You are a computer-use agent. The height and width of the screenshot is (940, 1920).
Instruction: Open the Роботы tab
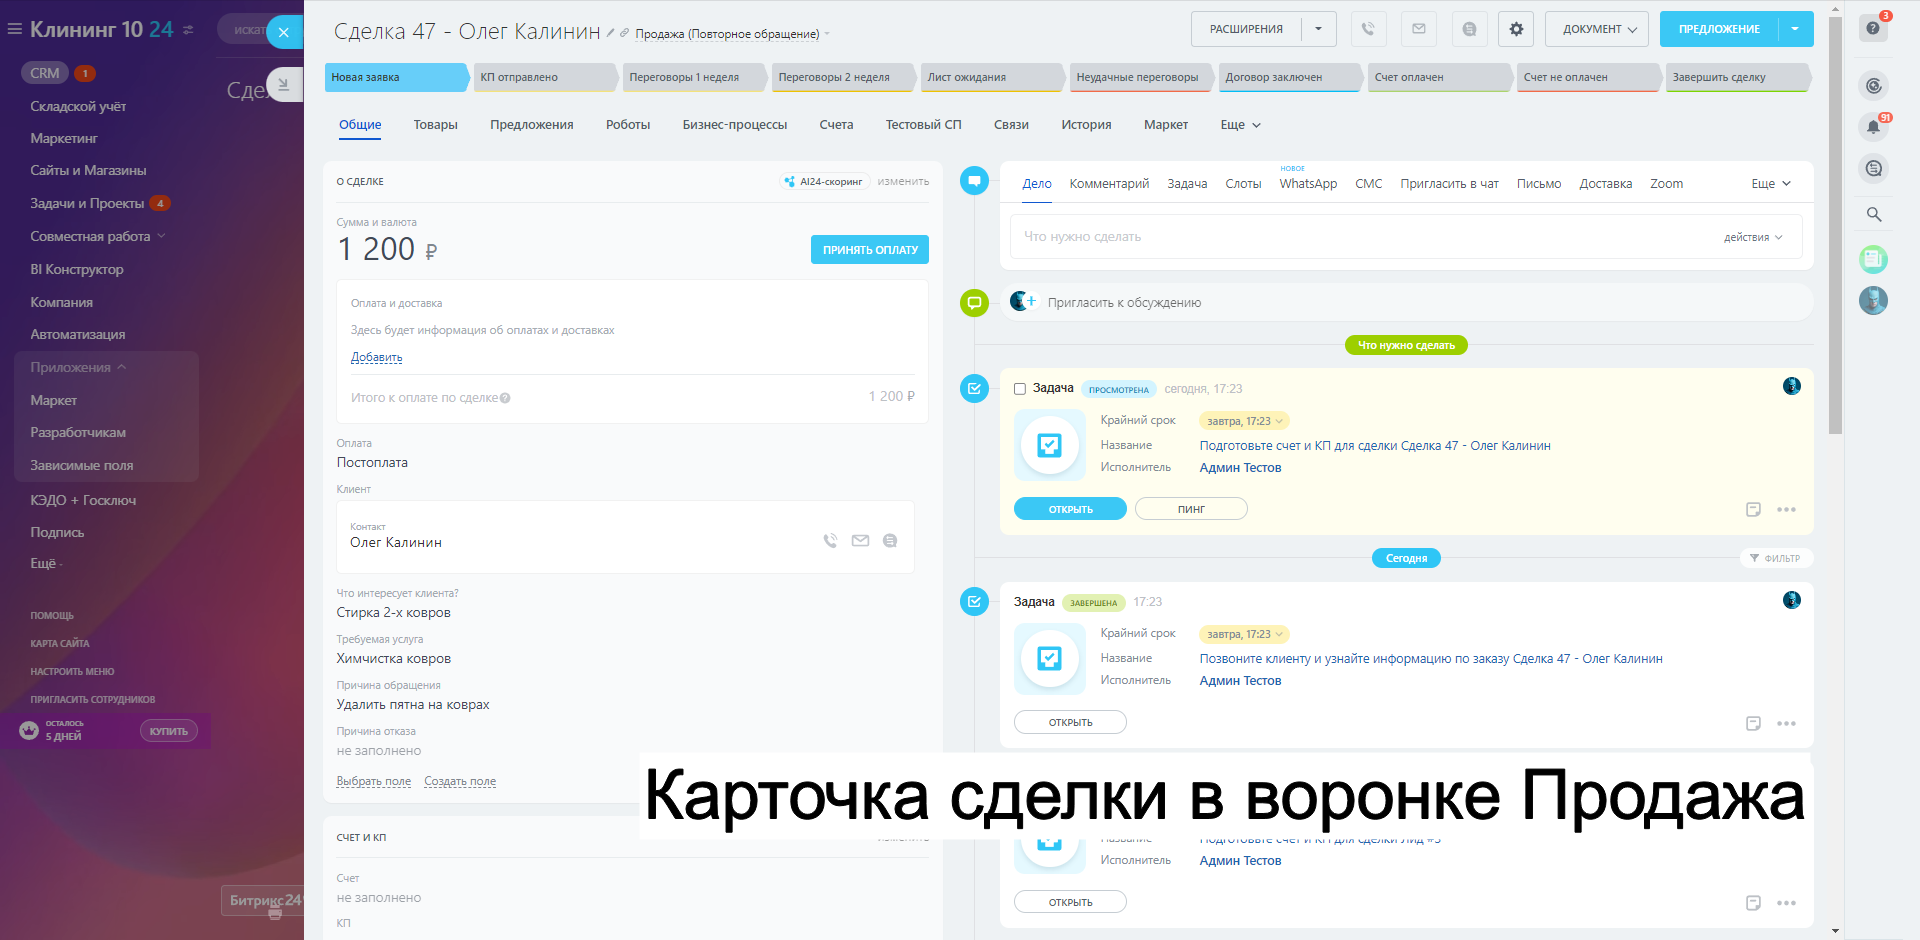tap(628, 125)
